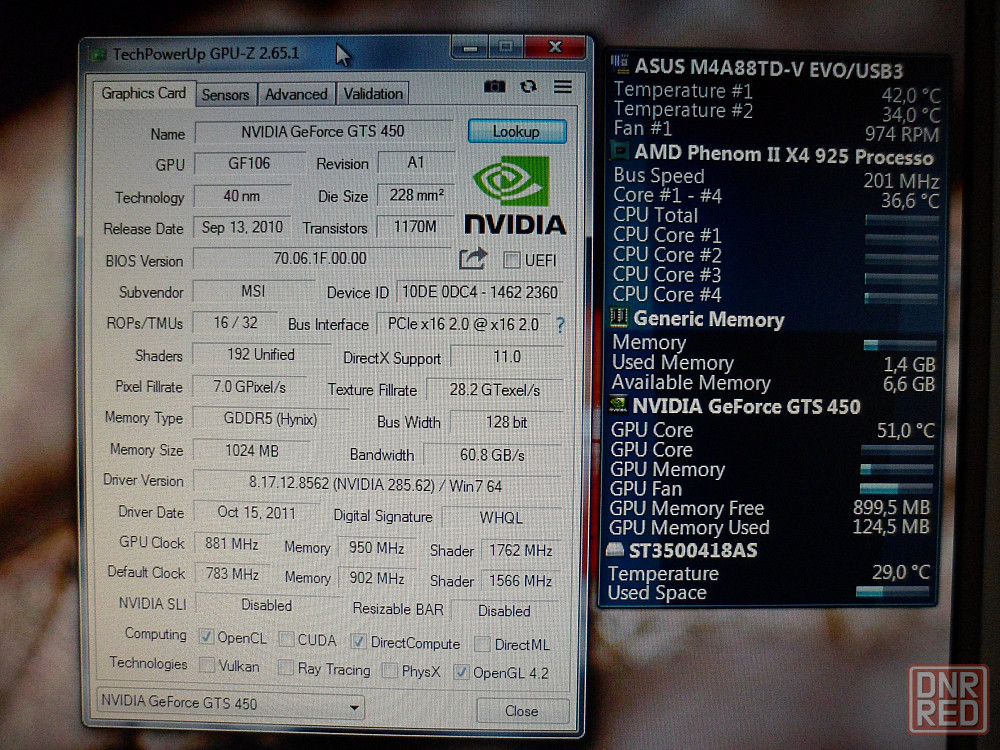The width and height of the screenshot is (1000, 750).
Task: Open the GPU-Z hamburger menu
Action: tap(562, 87)
